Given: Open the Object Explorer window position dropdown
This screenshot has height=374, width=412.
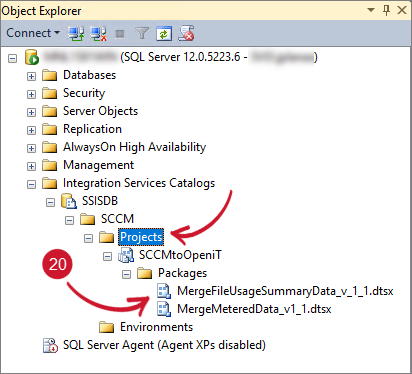Looking at the screenshot, I should pyautogui.click(x=371, y=10).
